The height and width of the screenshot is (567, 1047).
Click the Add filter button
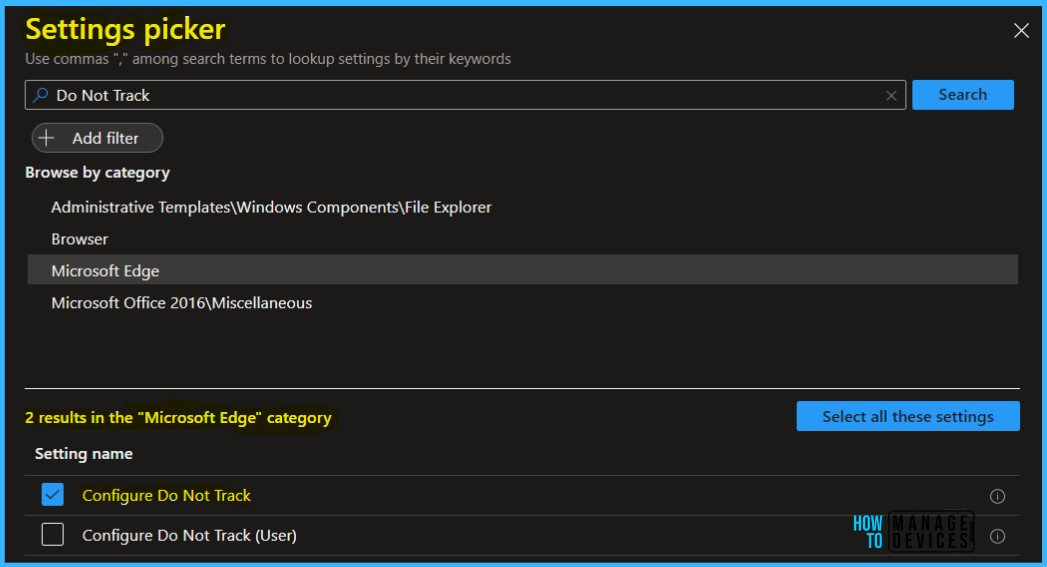[97, 138]
